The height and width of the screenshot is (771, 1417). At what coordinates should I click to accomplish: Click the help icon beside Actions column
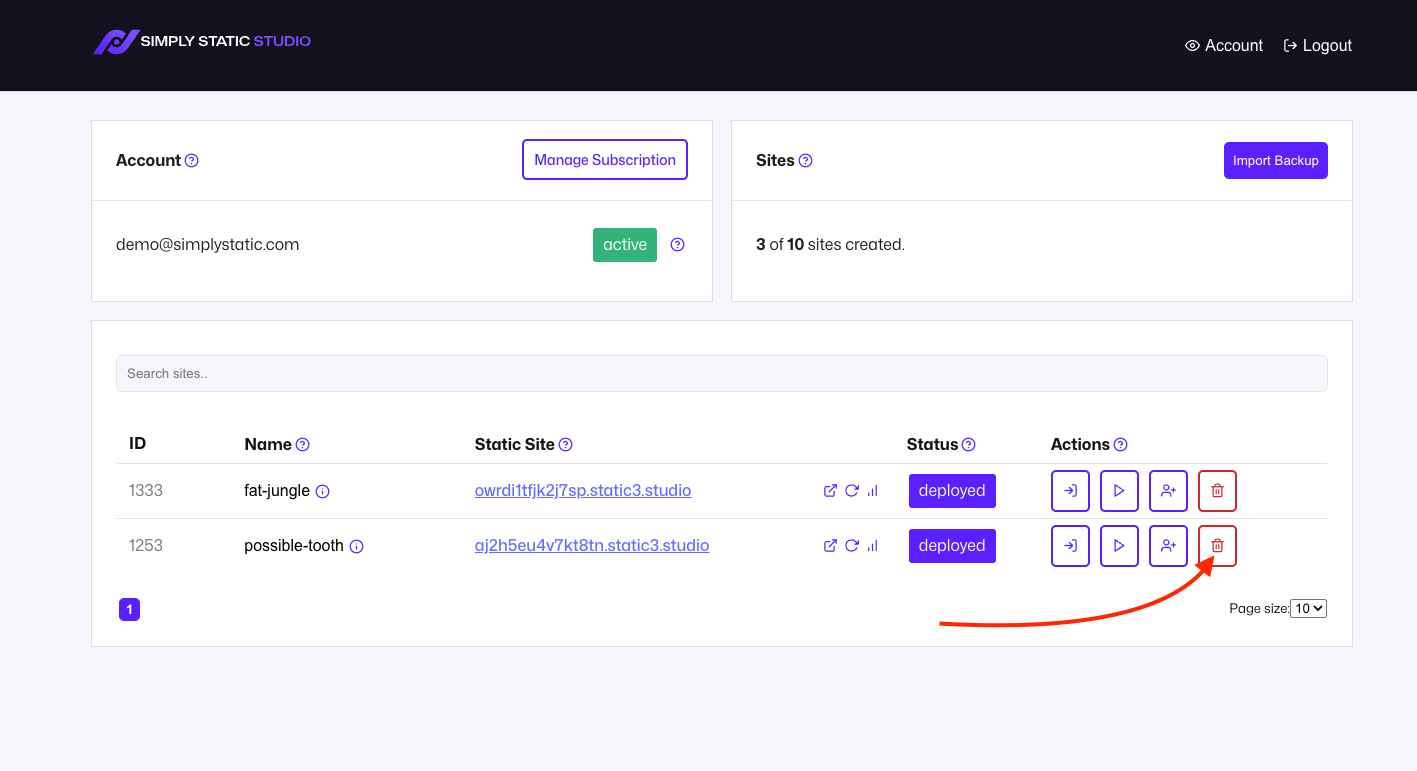coord(1121,445)
